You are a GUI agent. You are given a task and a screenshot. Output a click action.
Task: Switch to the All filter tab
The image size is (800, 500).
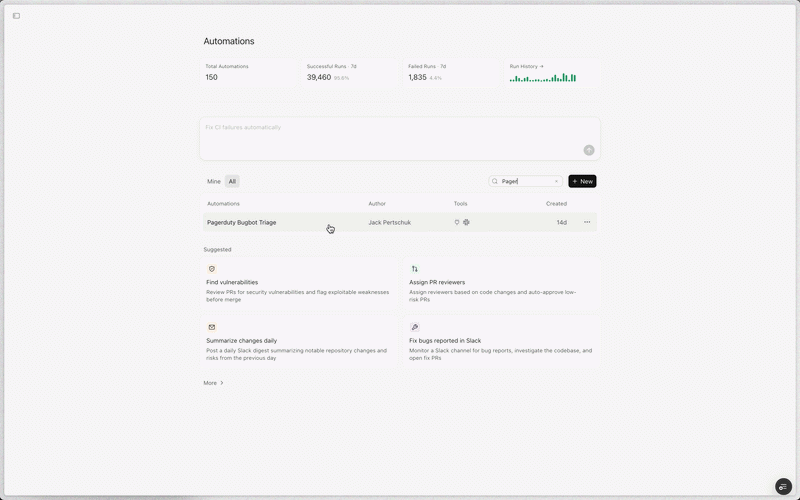point(232,181)
